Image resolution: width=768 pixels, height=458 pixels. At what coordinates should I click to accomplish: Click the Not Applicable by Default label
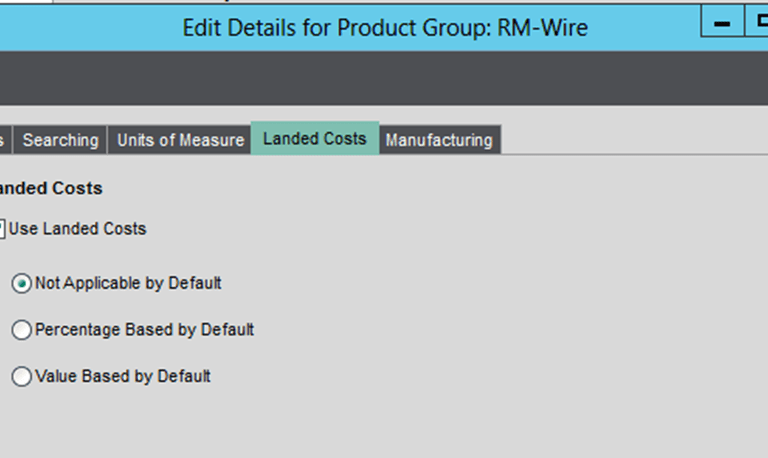128,283
